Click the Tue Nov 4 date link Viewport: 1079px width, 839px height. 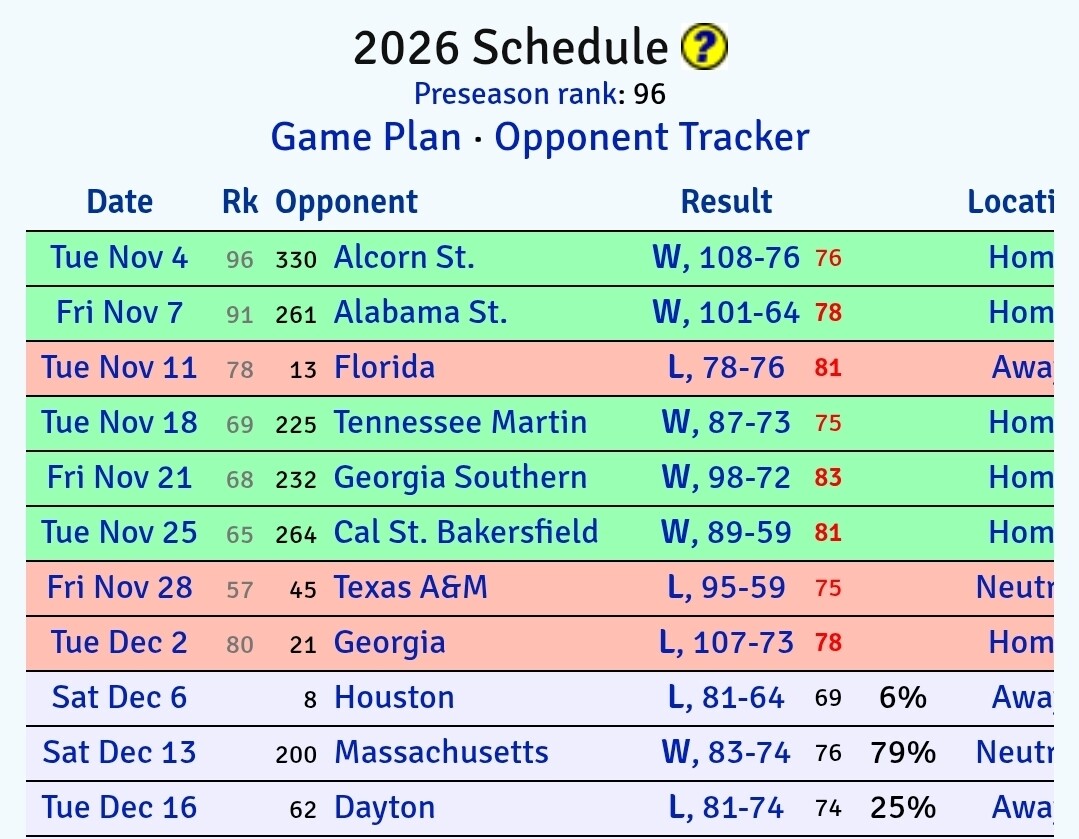pyautogui.click(x=119, y=258)
